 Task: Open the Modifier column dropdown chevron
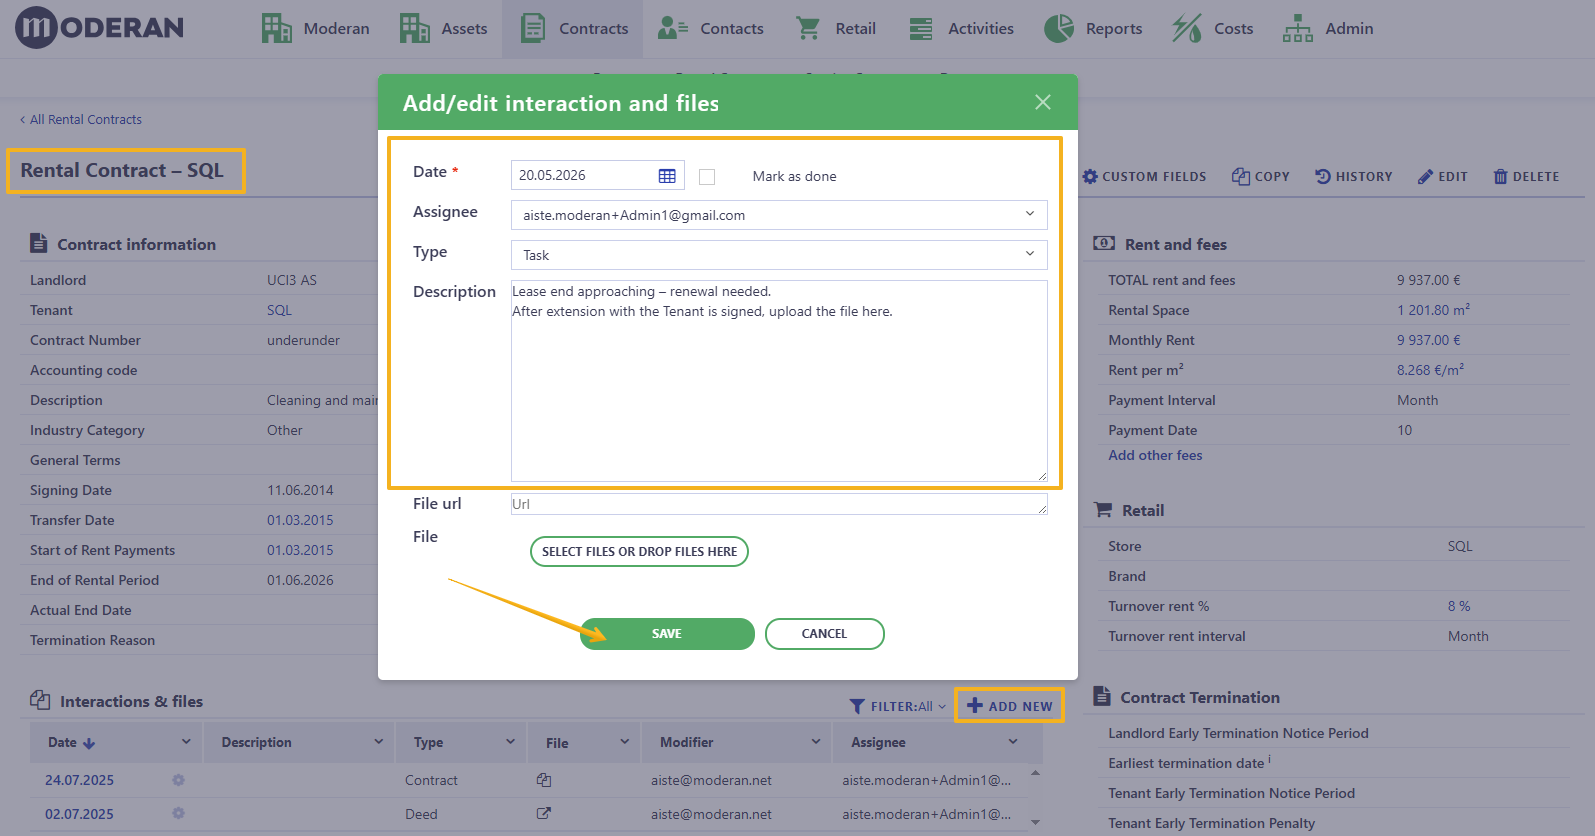tap(816, 742)
